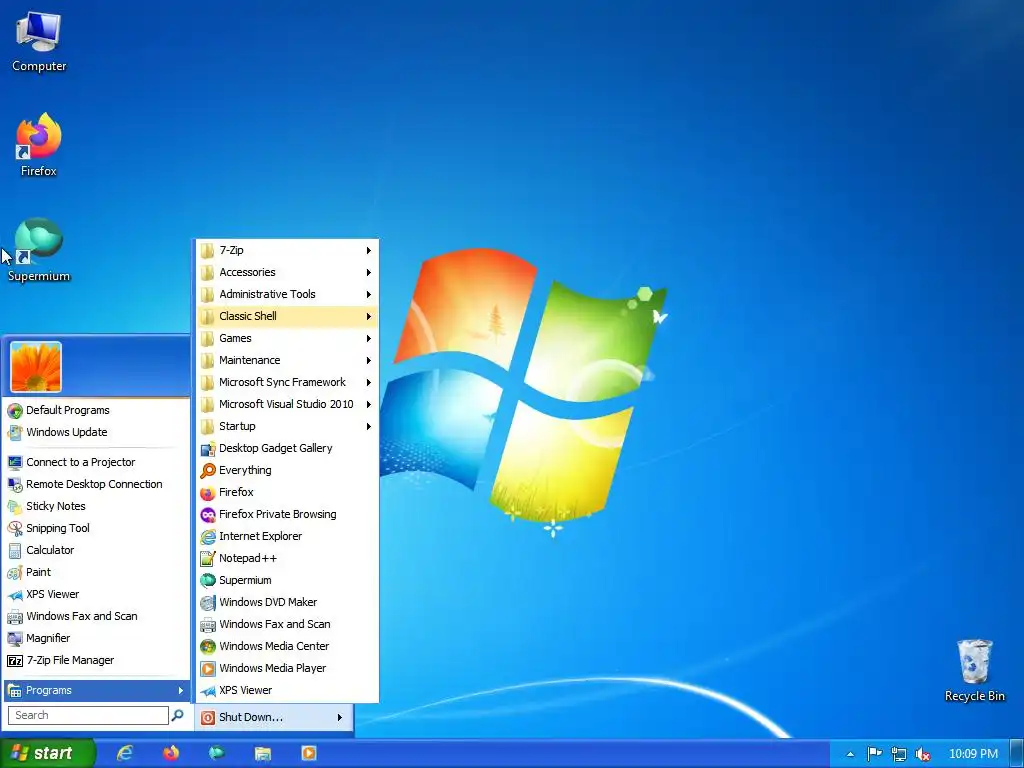Choose Supermium in the Programs list
The image size is (1024, 768).
pyautogui.click(x=287, y=581)
